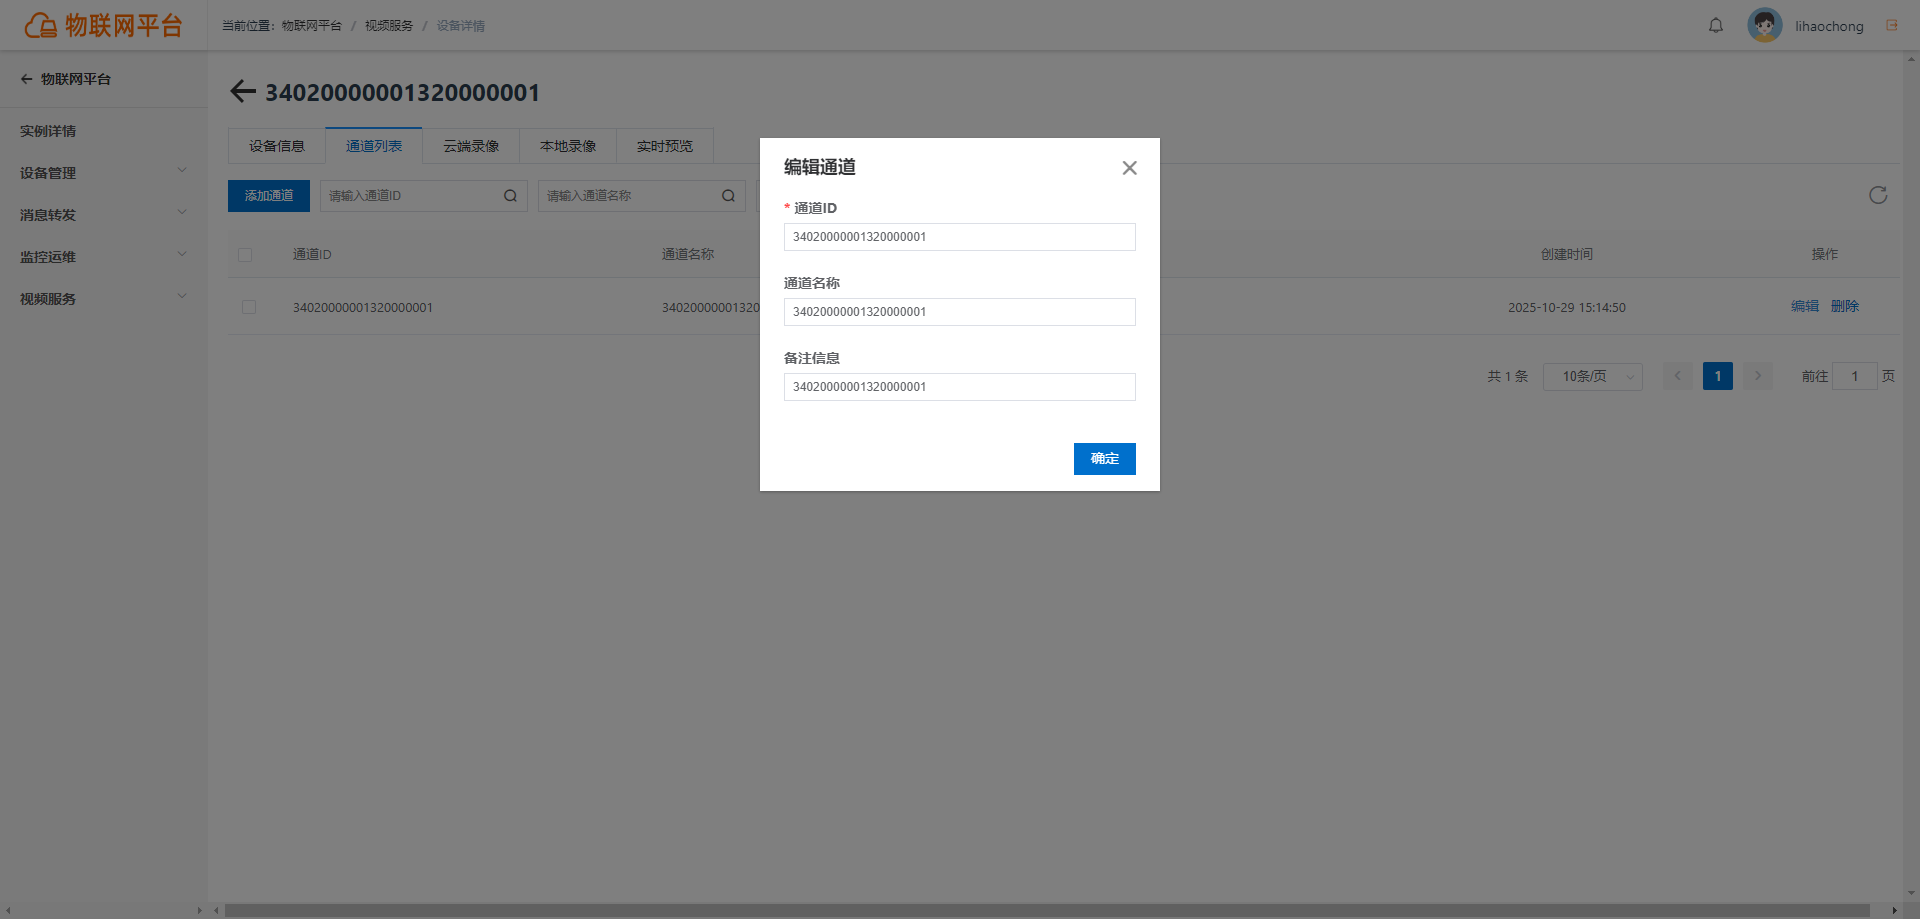Go to previous page arrow in pagination
The width and height of the screenshot is (1920, 919).
click(1678, 376)
